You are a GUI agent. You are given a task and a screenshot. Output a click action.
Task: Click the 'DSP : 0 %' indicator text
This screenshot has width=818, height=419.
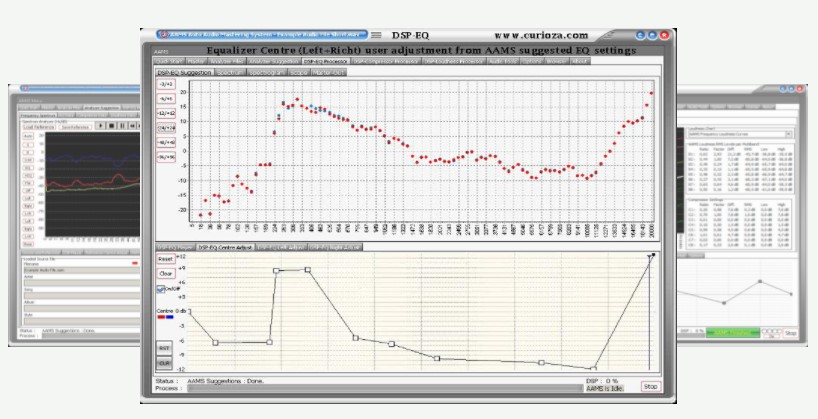point(602,381)
